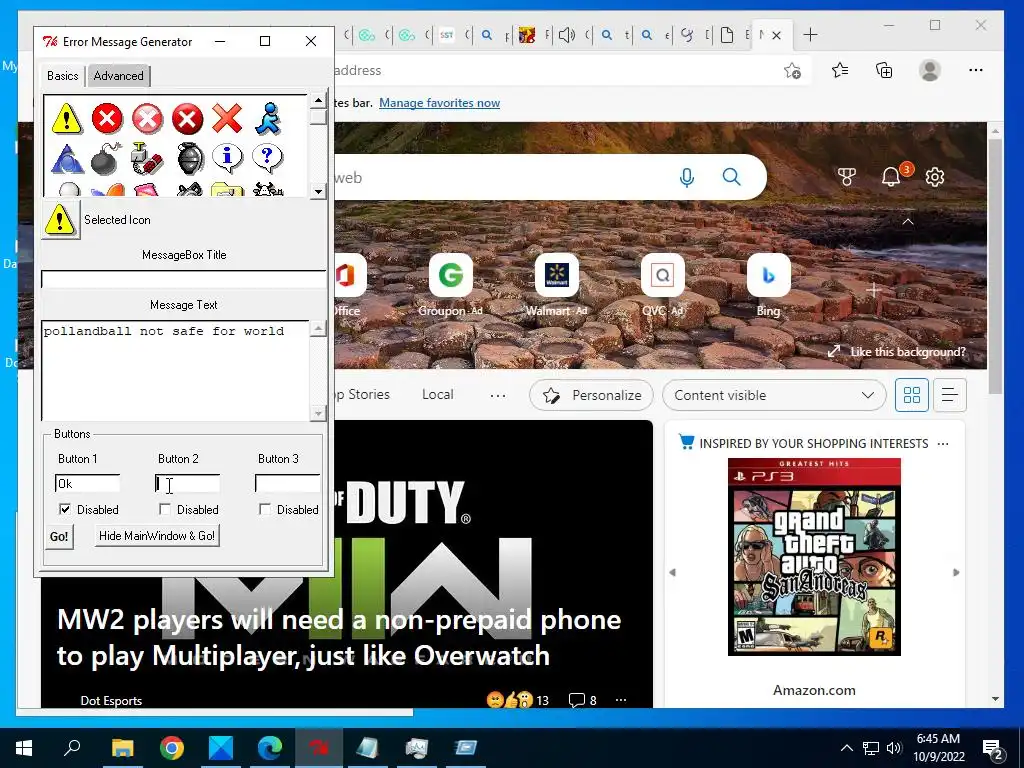Screen dimensions: 1024x768
Task: Open File Explorer from the taskbar
Action: tap(122, 748)
